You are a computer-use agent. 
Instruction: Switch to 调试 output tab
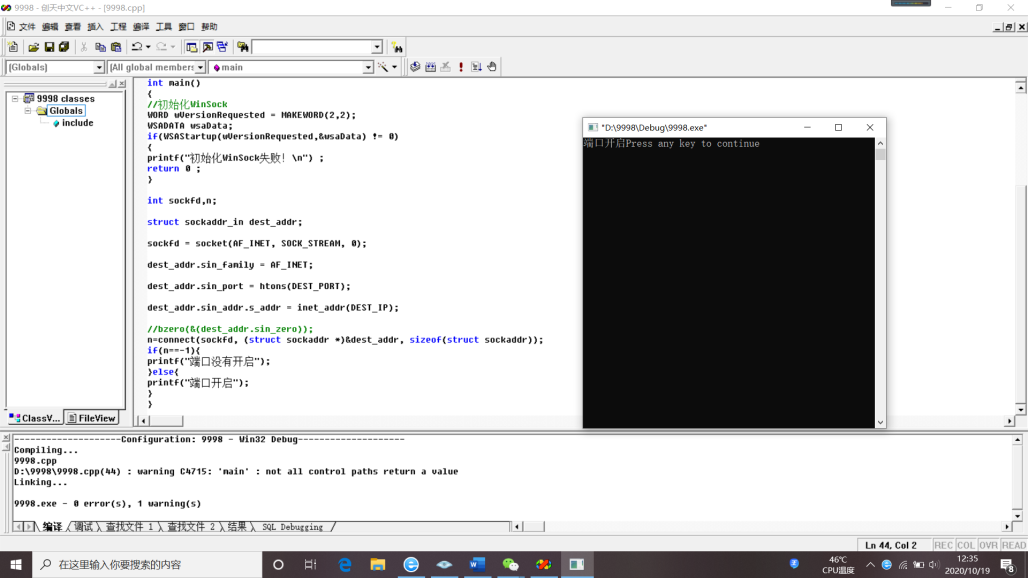pos(83,527)
